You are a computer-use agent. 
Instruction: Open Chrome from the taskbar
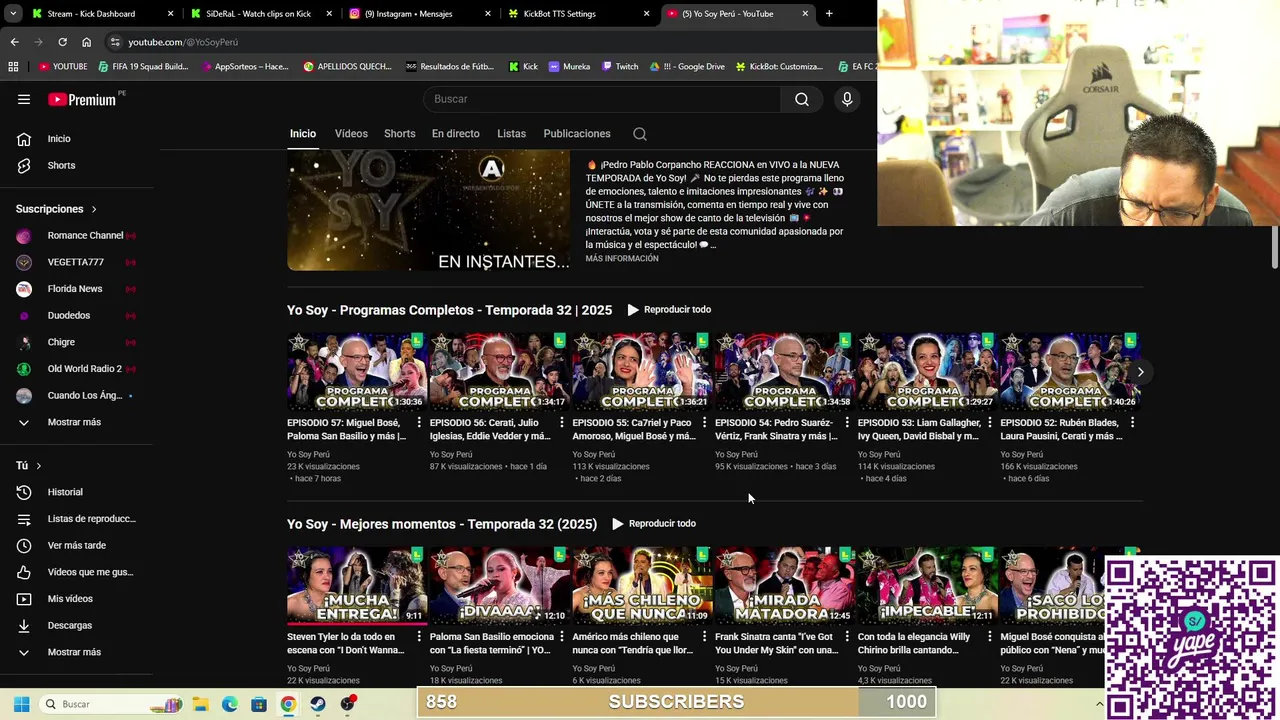288,704
